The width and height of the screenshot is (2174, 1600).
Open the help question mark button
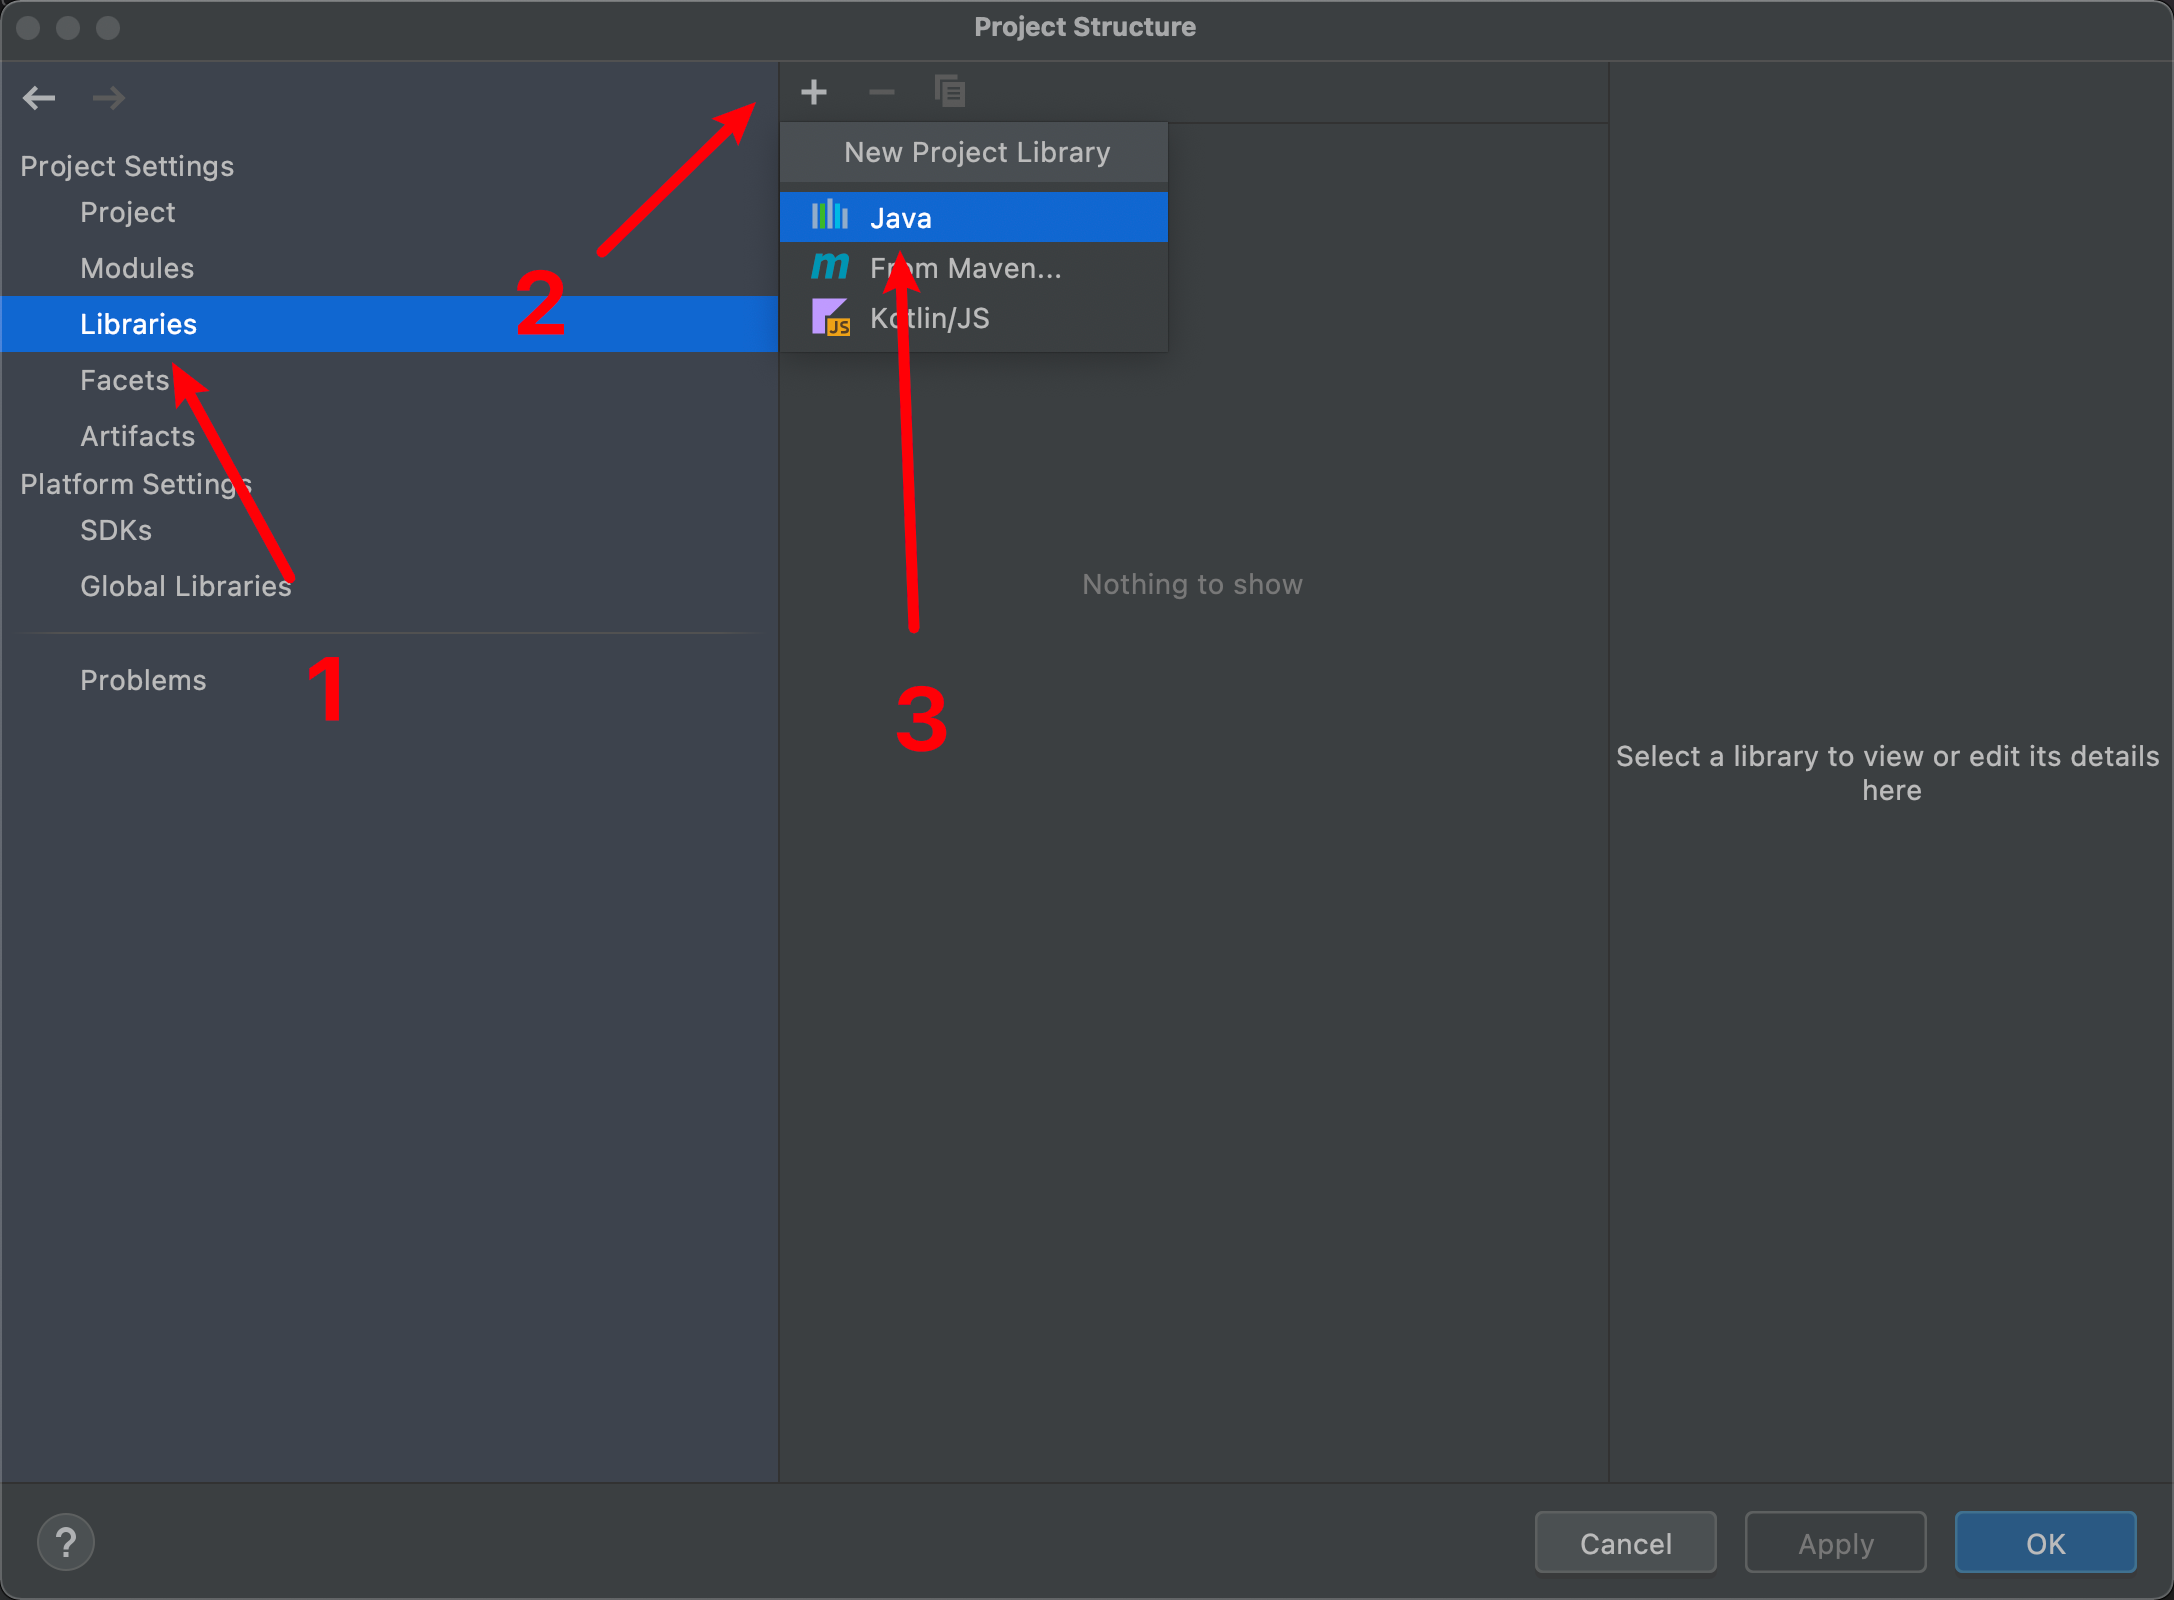tap(66, 1542)
